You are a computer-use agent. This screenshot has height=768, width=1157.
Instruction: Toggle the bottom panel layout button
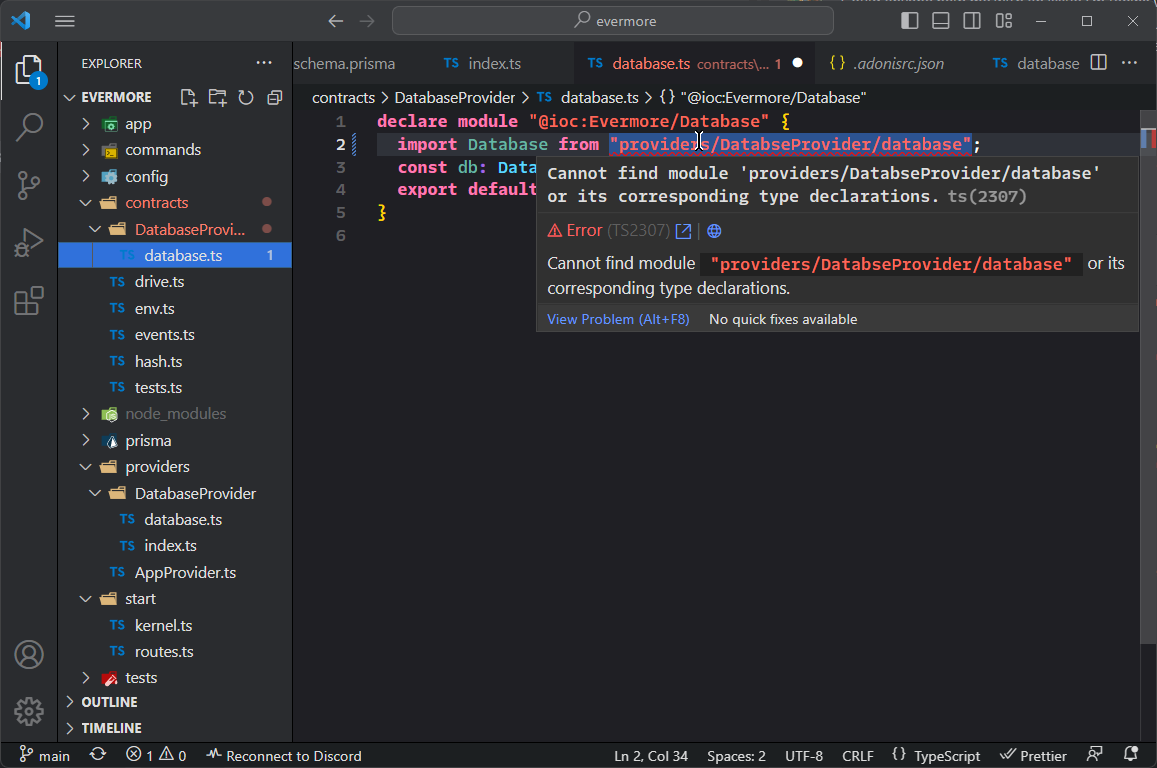click(x=940, y=21)
